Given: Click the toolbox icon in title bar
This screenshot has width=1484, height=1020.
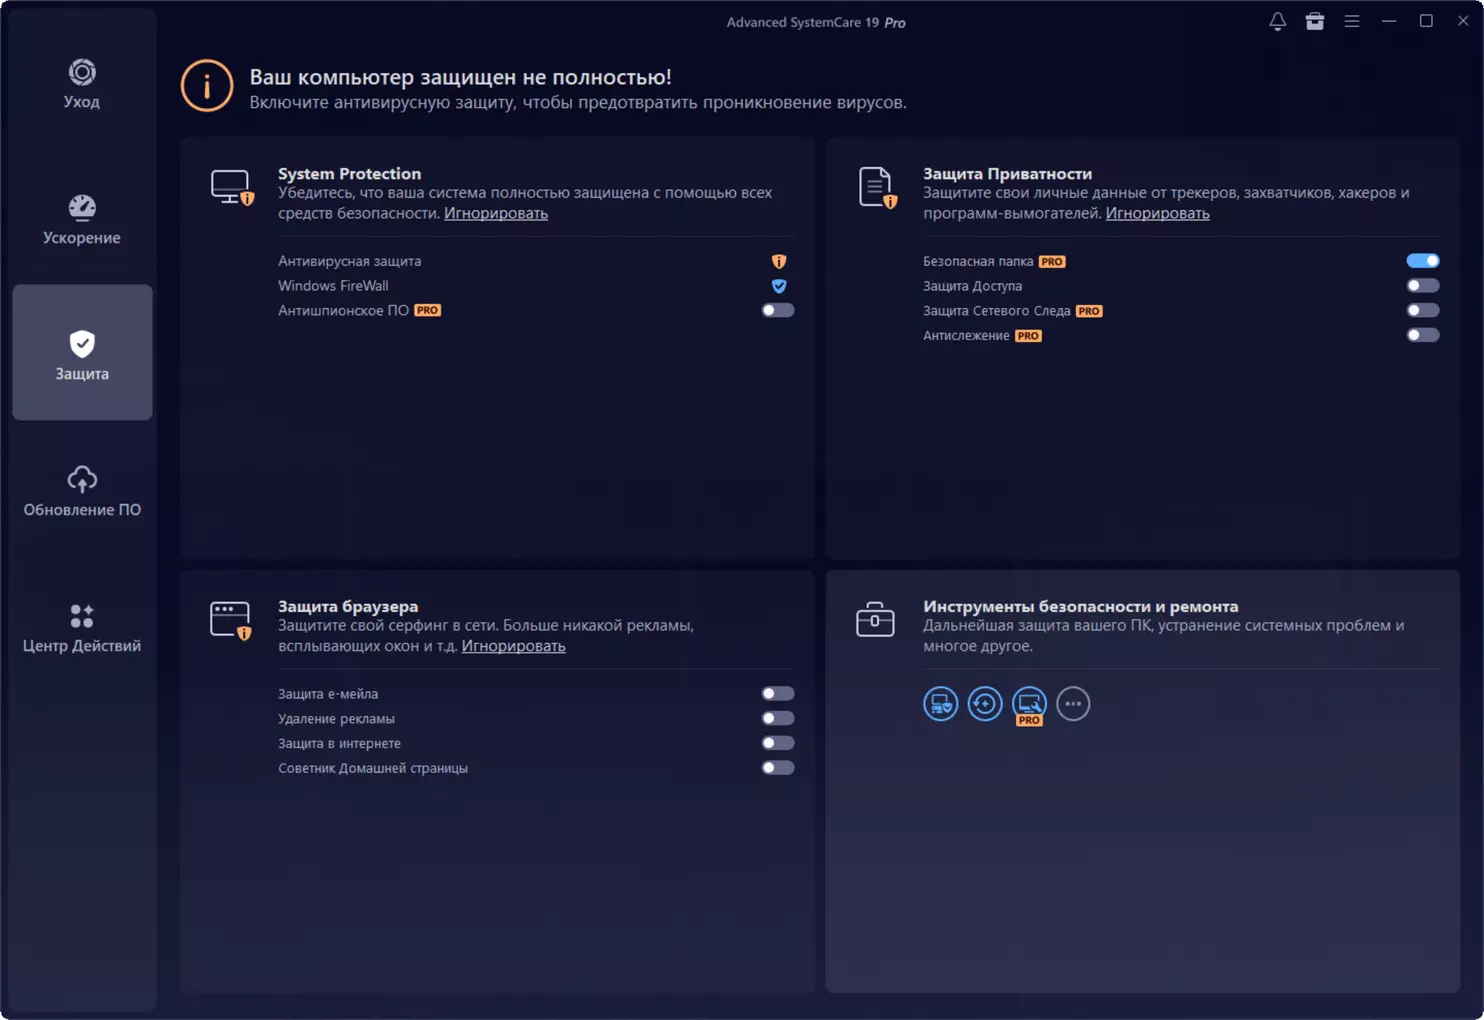Looking at the screenshot, I should click(1314, 21).
